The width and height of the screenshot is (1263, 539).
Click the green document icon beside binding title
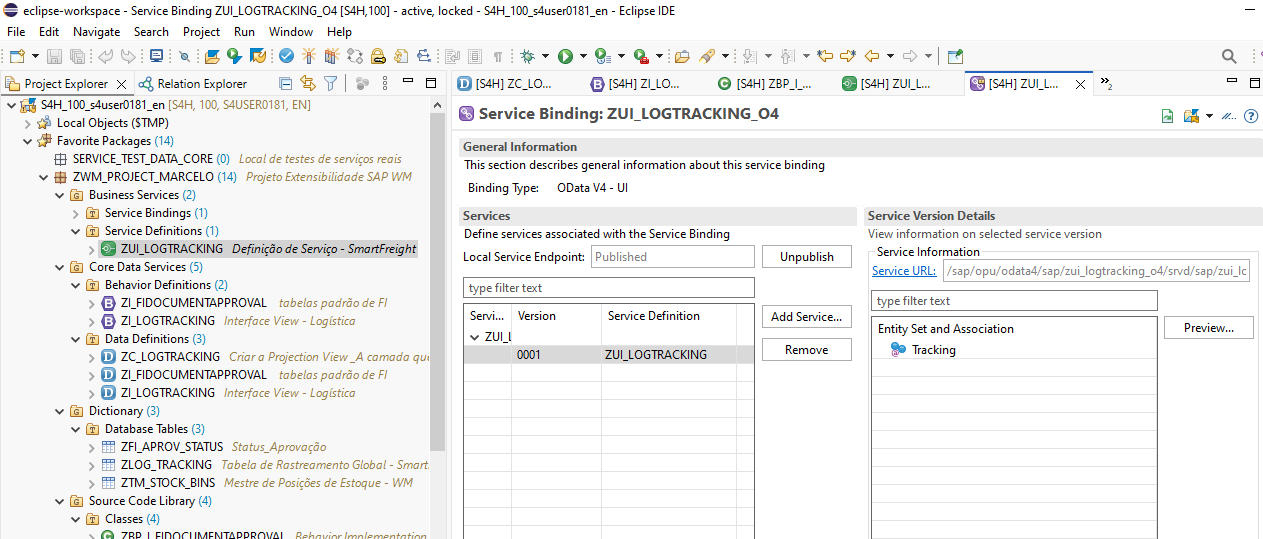pyautogui.click(x=1168, y=116)
